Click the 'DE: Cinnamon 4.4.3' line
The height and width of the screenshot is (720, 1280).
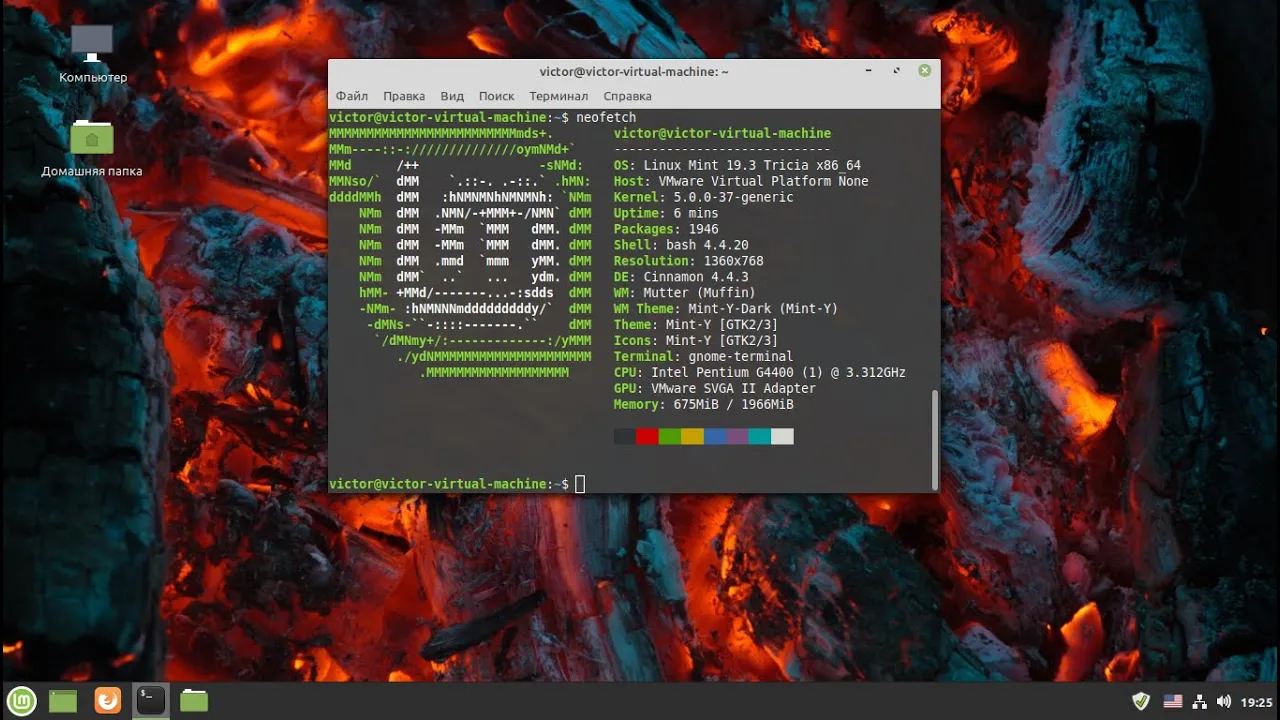(x=681, y=277)
